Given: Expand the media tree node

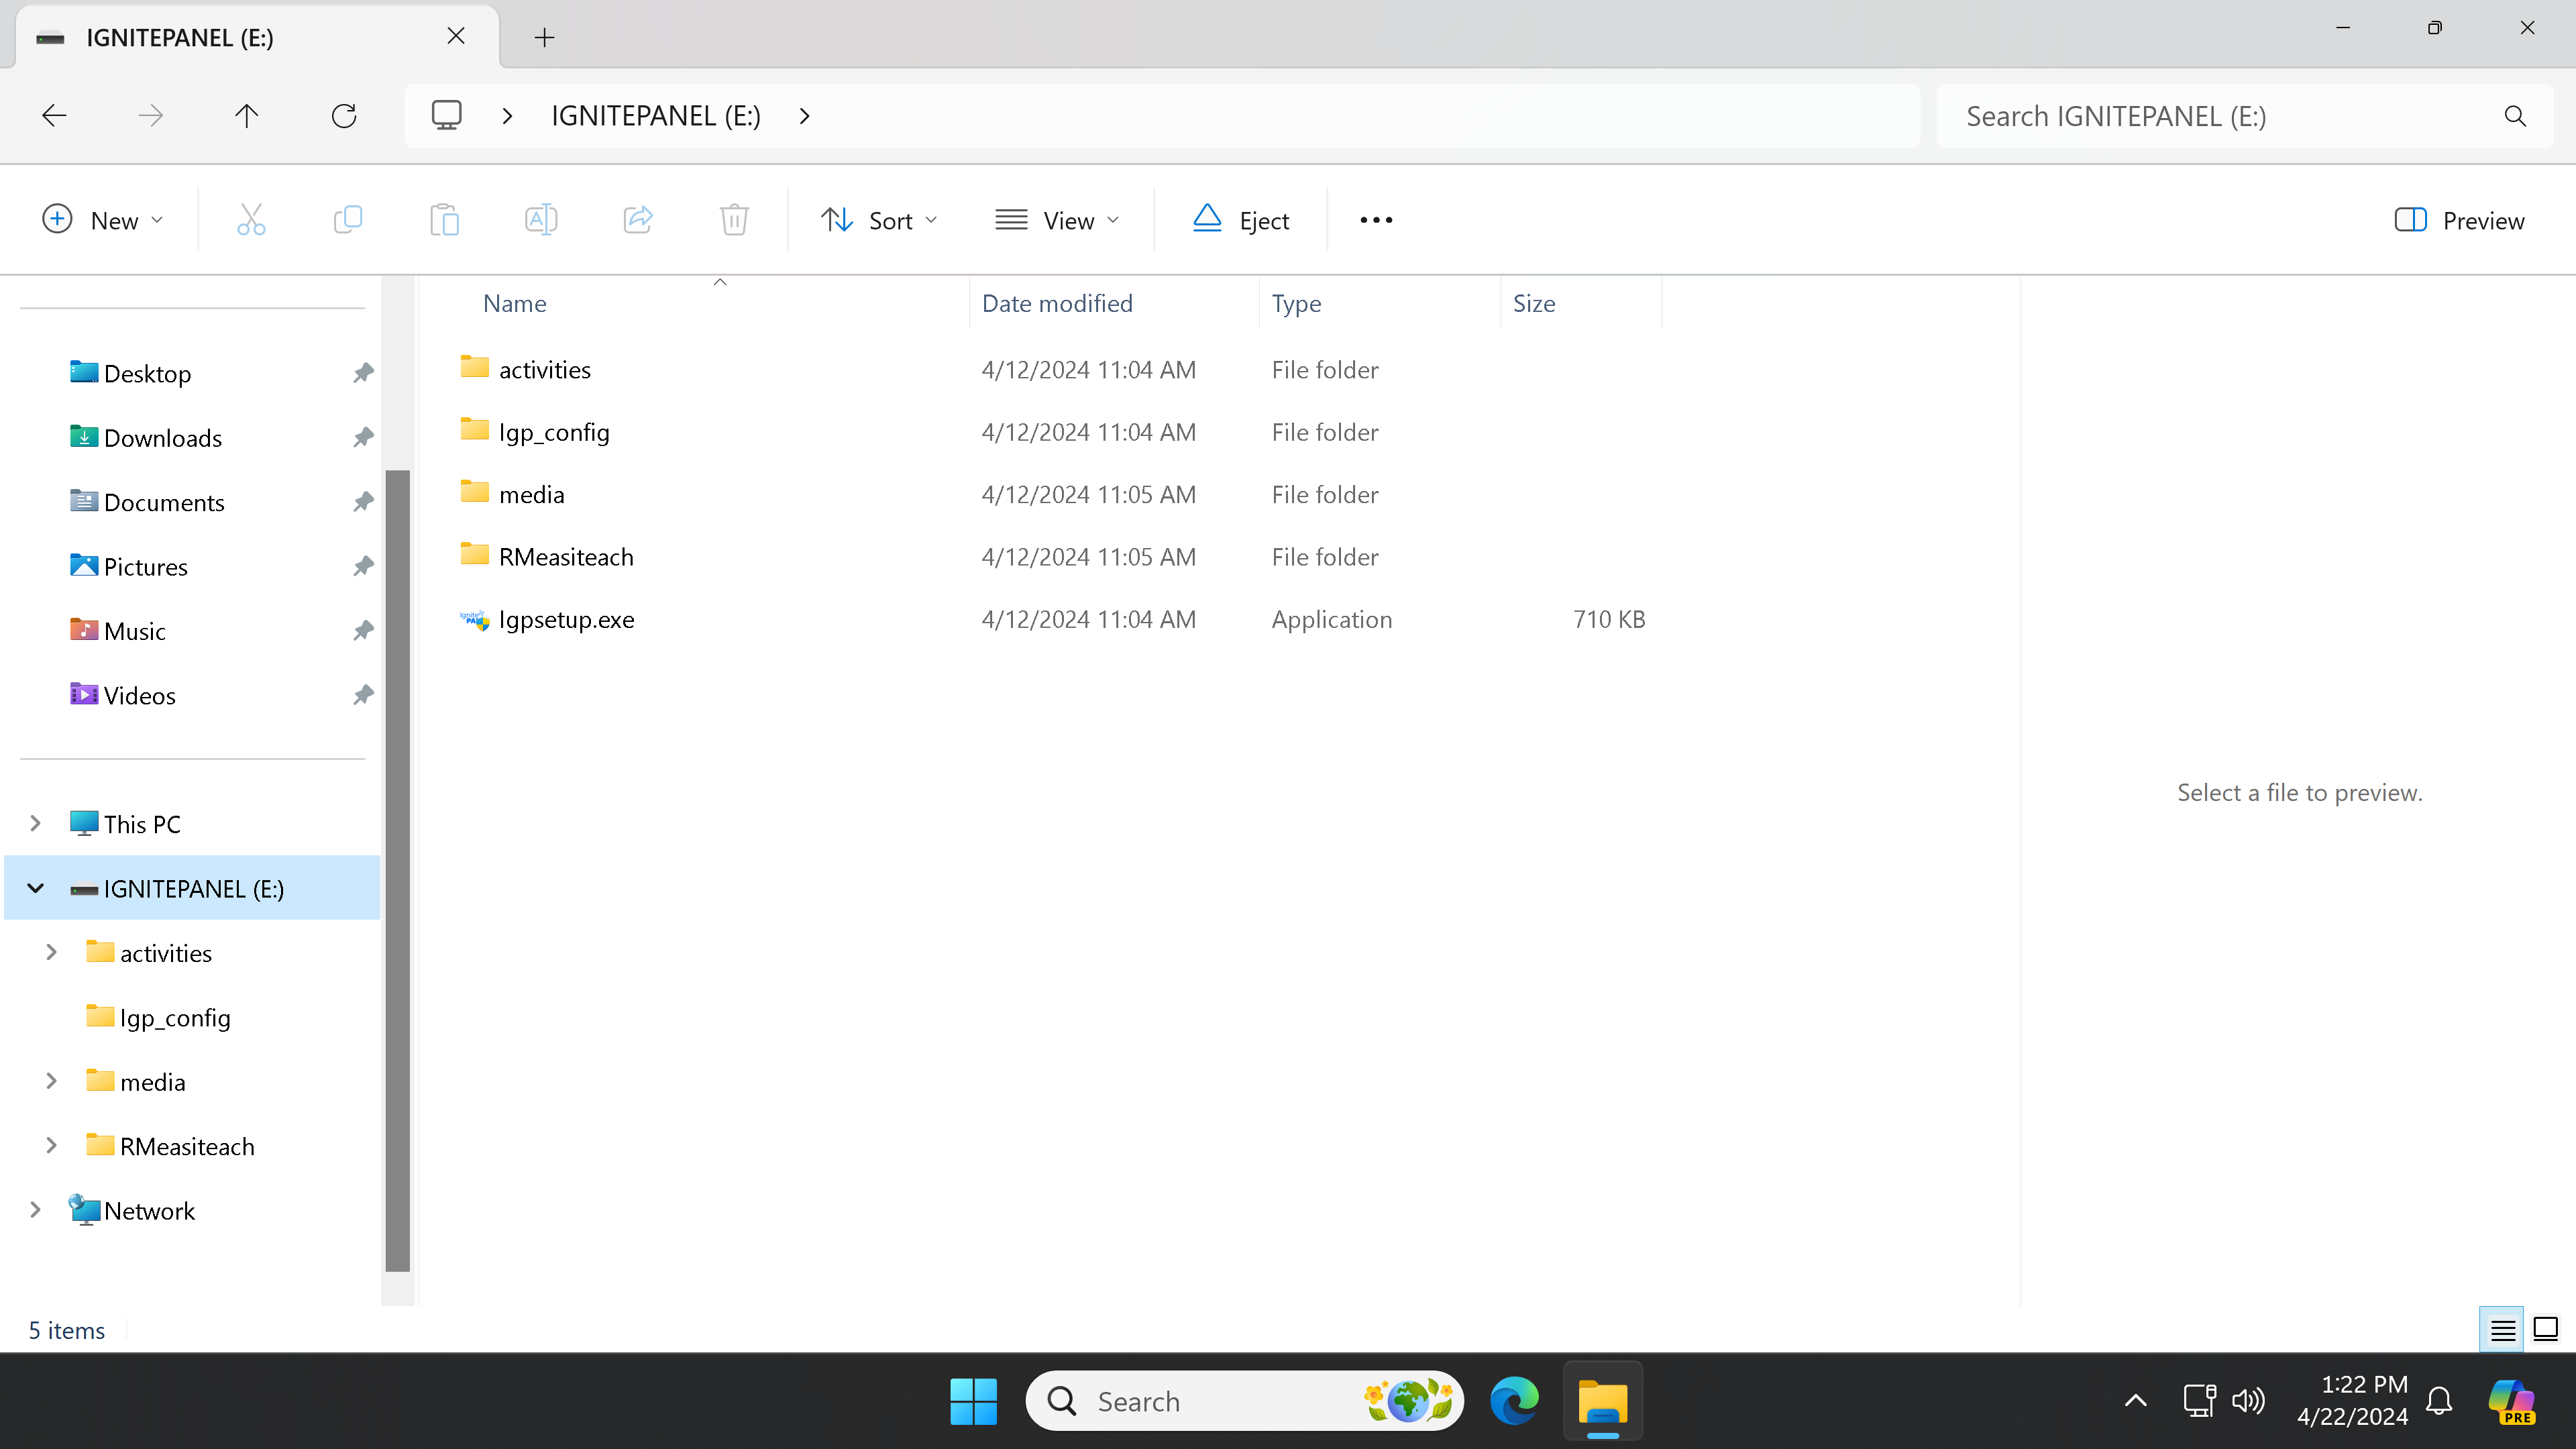Looking at the screenshot, I should pyautogui.click(x=52, y=1082).
